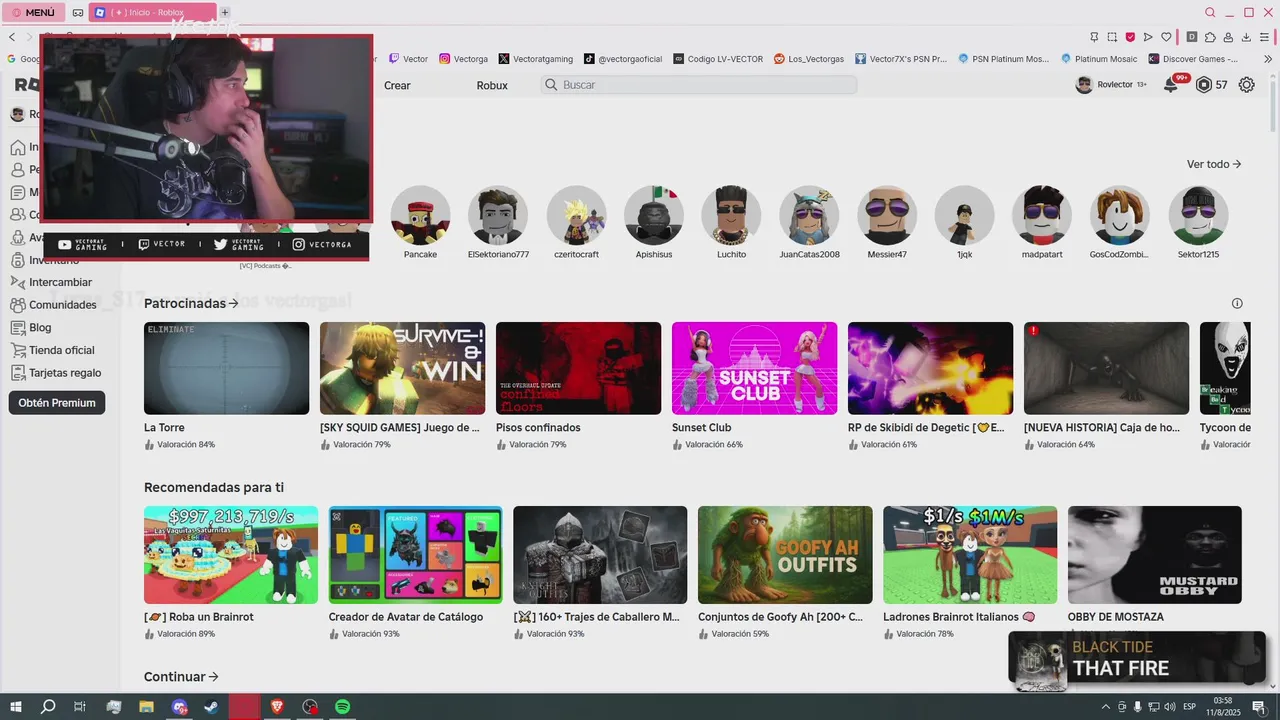Click the snapshot capture icon in the address bar
The image size is (1280, 720).
coord(1112,37)
